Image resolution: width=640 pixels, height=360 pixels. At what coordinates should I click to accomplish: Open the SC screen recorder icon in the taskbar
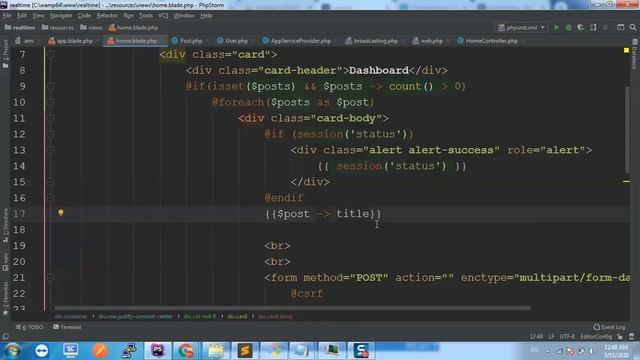70,350
